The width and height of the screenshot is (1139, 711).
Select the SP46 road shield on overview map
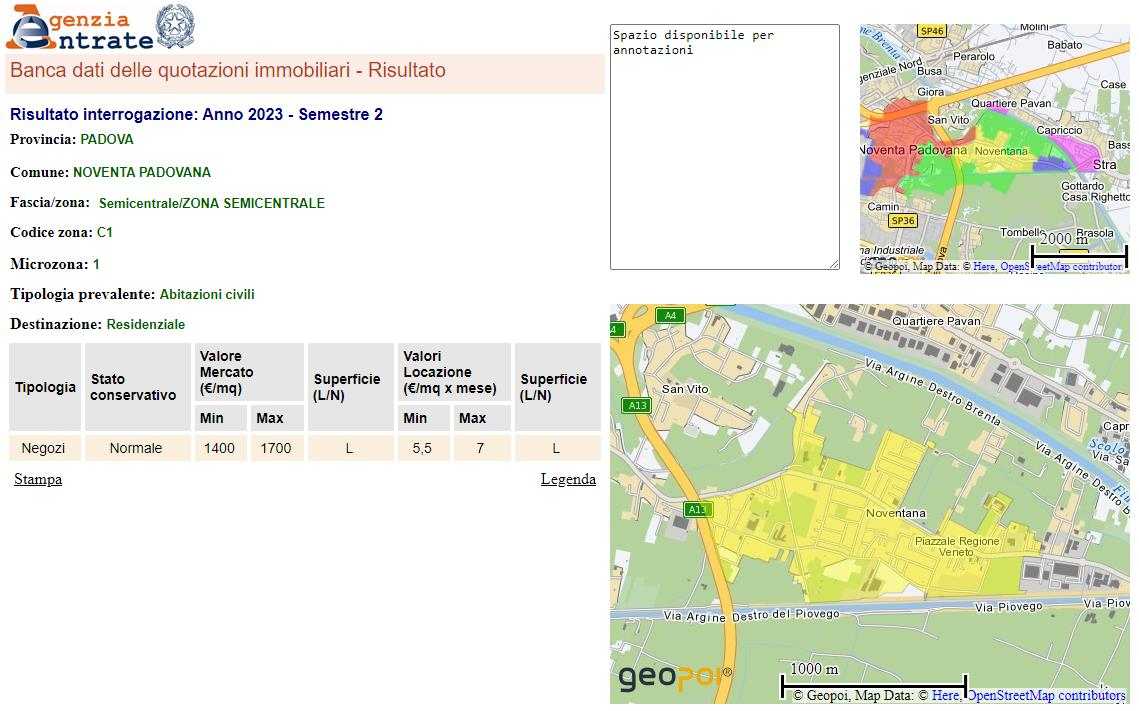pos(932,31)
